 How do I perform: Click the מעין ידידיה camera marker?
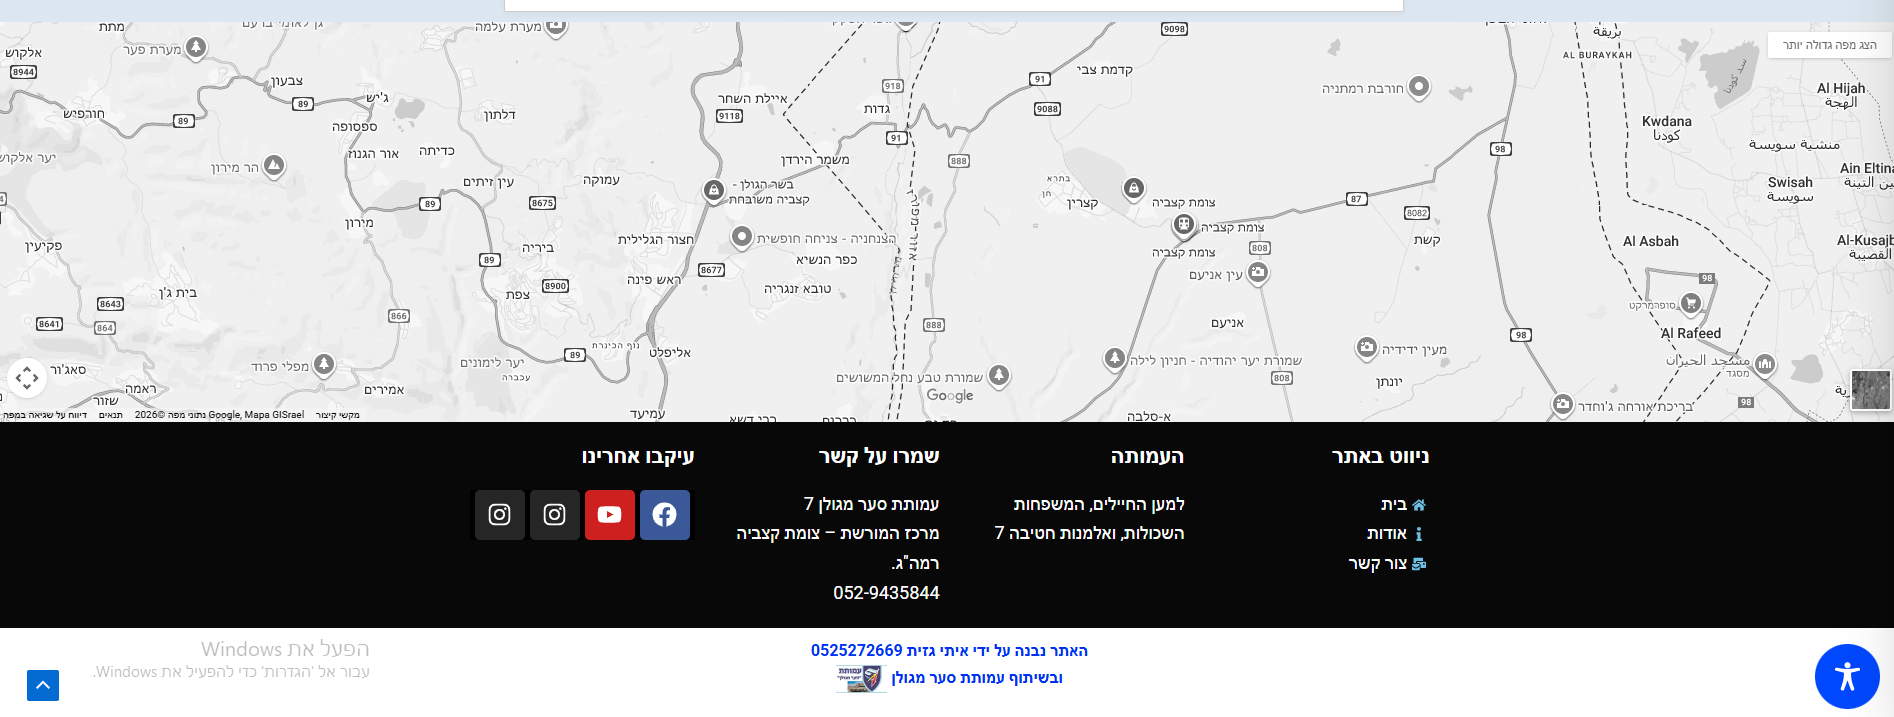1366,347
